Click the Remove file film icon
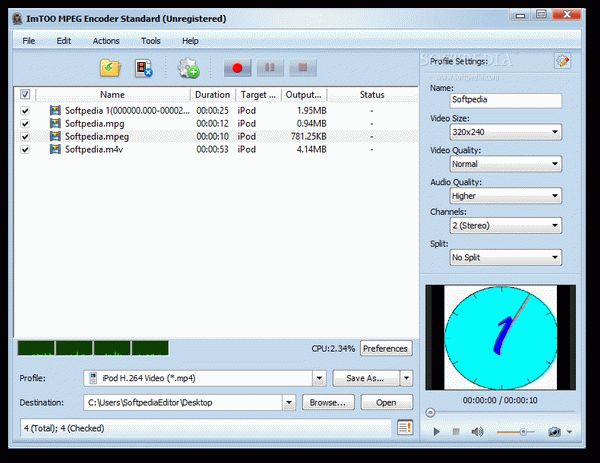Image resolution: width=600 pixels, height=463 pixels. tap(143, 68)
